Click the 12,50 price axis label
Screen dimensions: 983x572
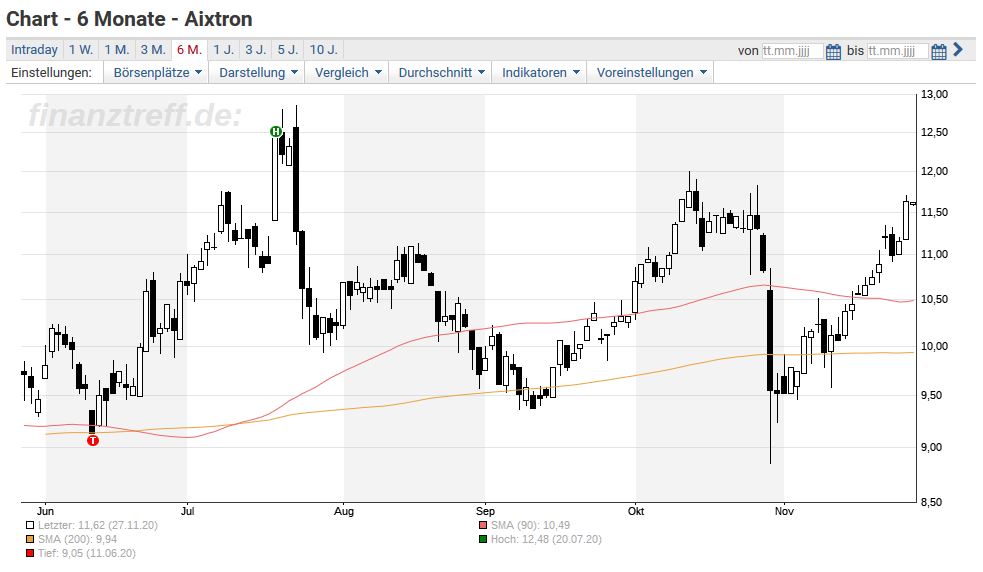[x=934, y=132]
